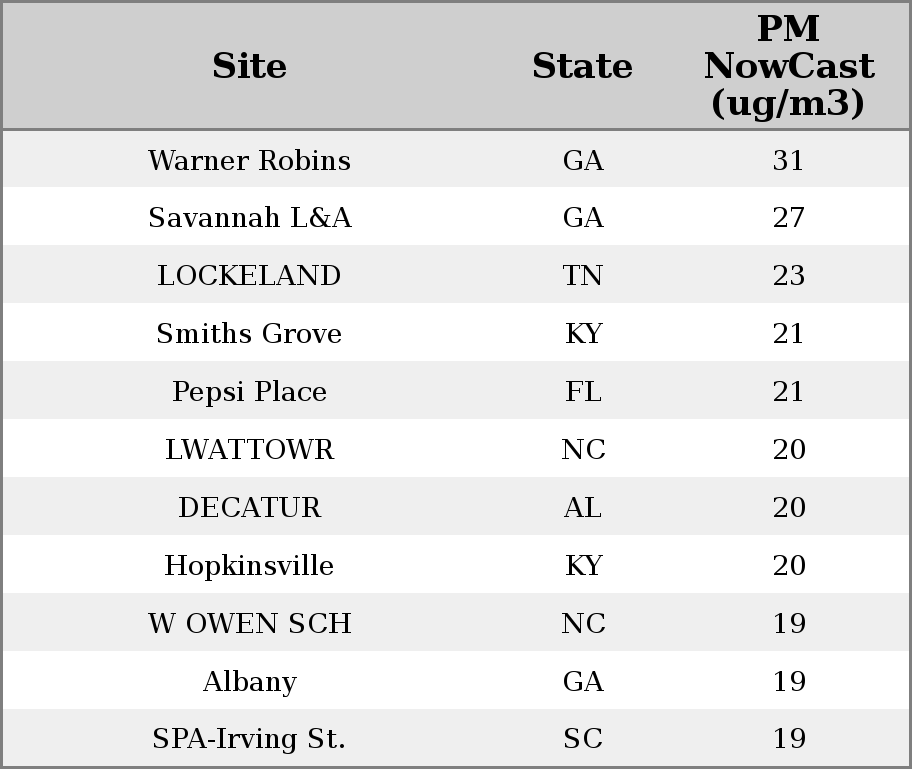Viewport: 912px width, 769px height.
Task: Click the TN state cell
Action: [583, 276]
